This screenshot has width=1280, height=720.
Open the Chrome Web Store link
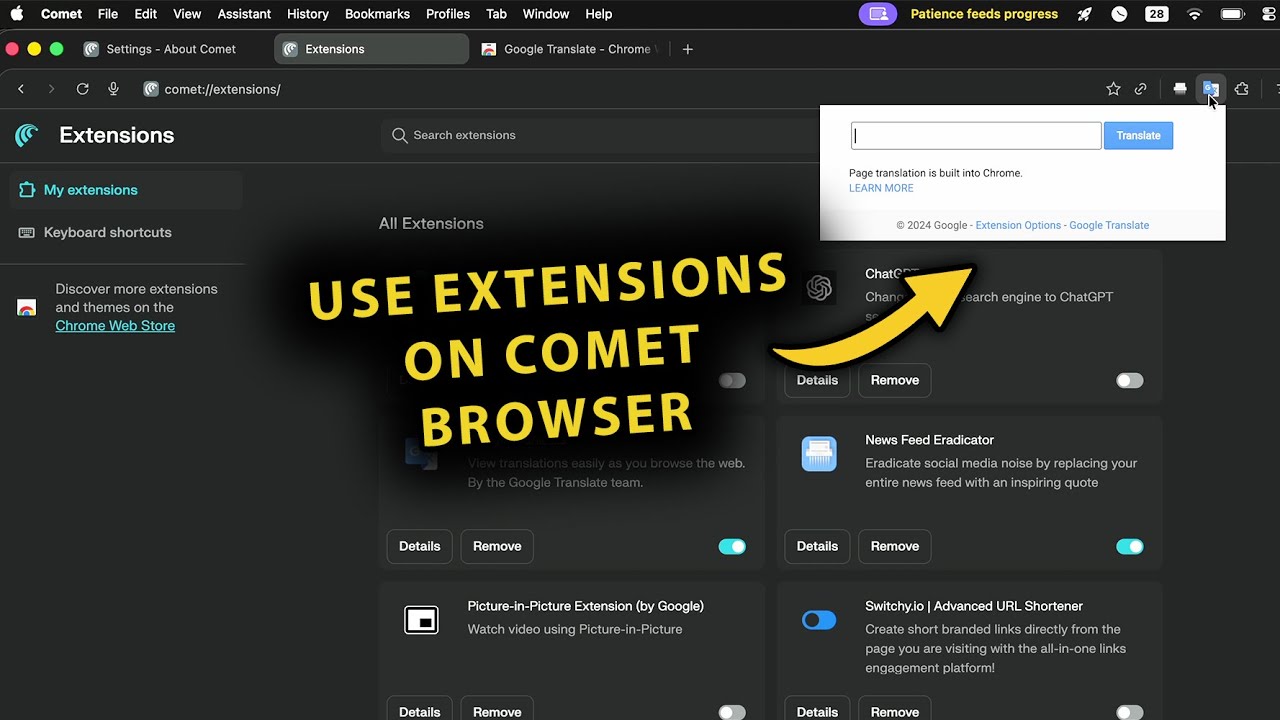click(x=115, y=326)
